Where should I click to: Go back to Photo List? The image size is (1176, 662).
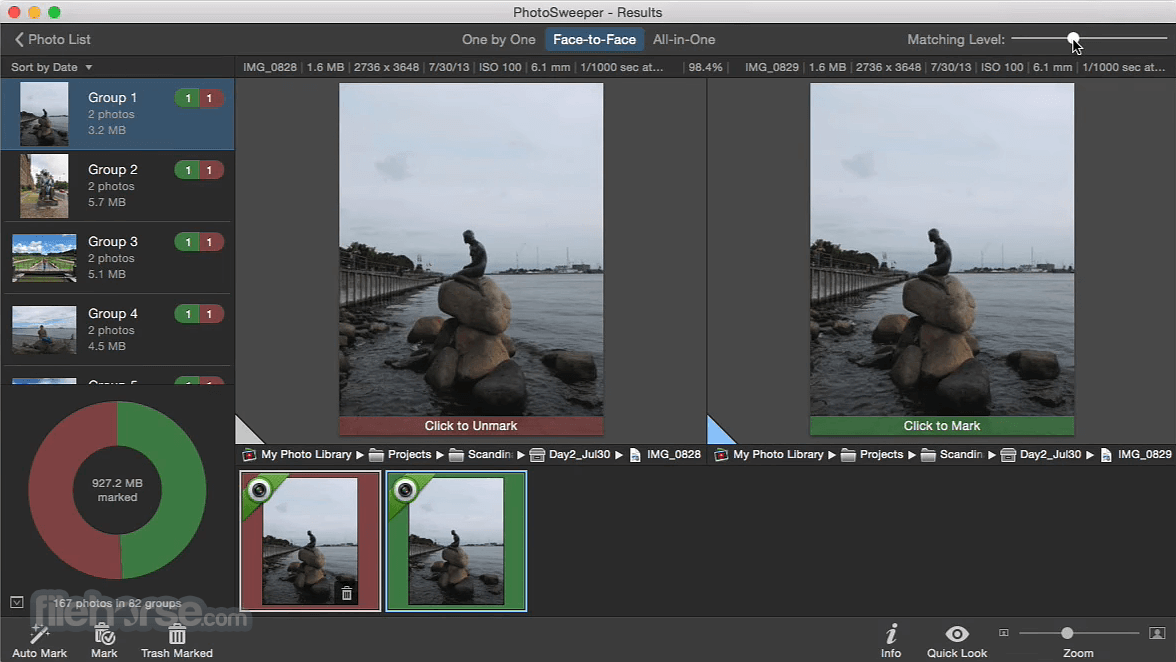pyautogui.click(x=52, y=39)
